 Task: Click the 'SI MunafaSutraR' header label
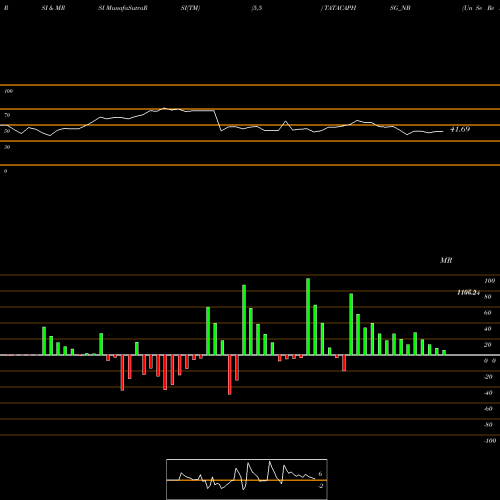pyautogui.click(x=123, y=8)
